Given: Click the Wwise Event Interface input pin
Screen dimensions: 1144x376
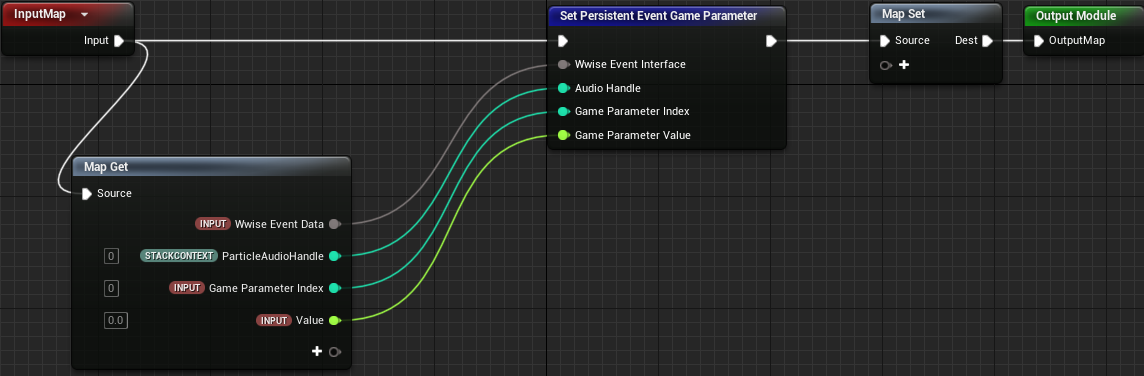Looking at the screenshot, I should [563, 64].
